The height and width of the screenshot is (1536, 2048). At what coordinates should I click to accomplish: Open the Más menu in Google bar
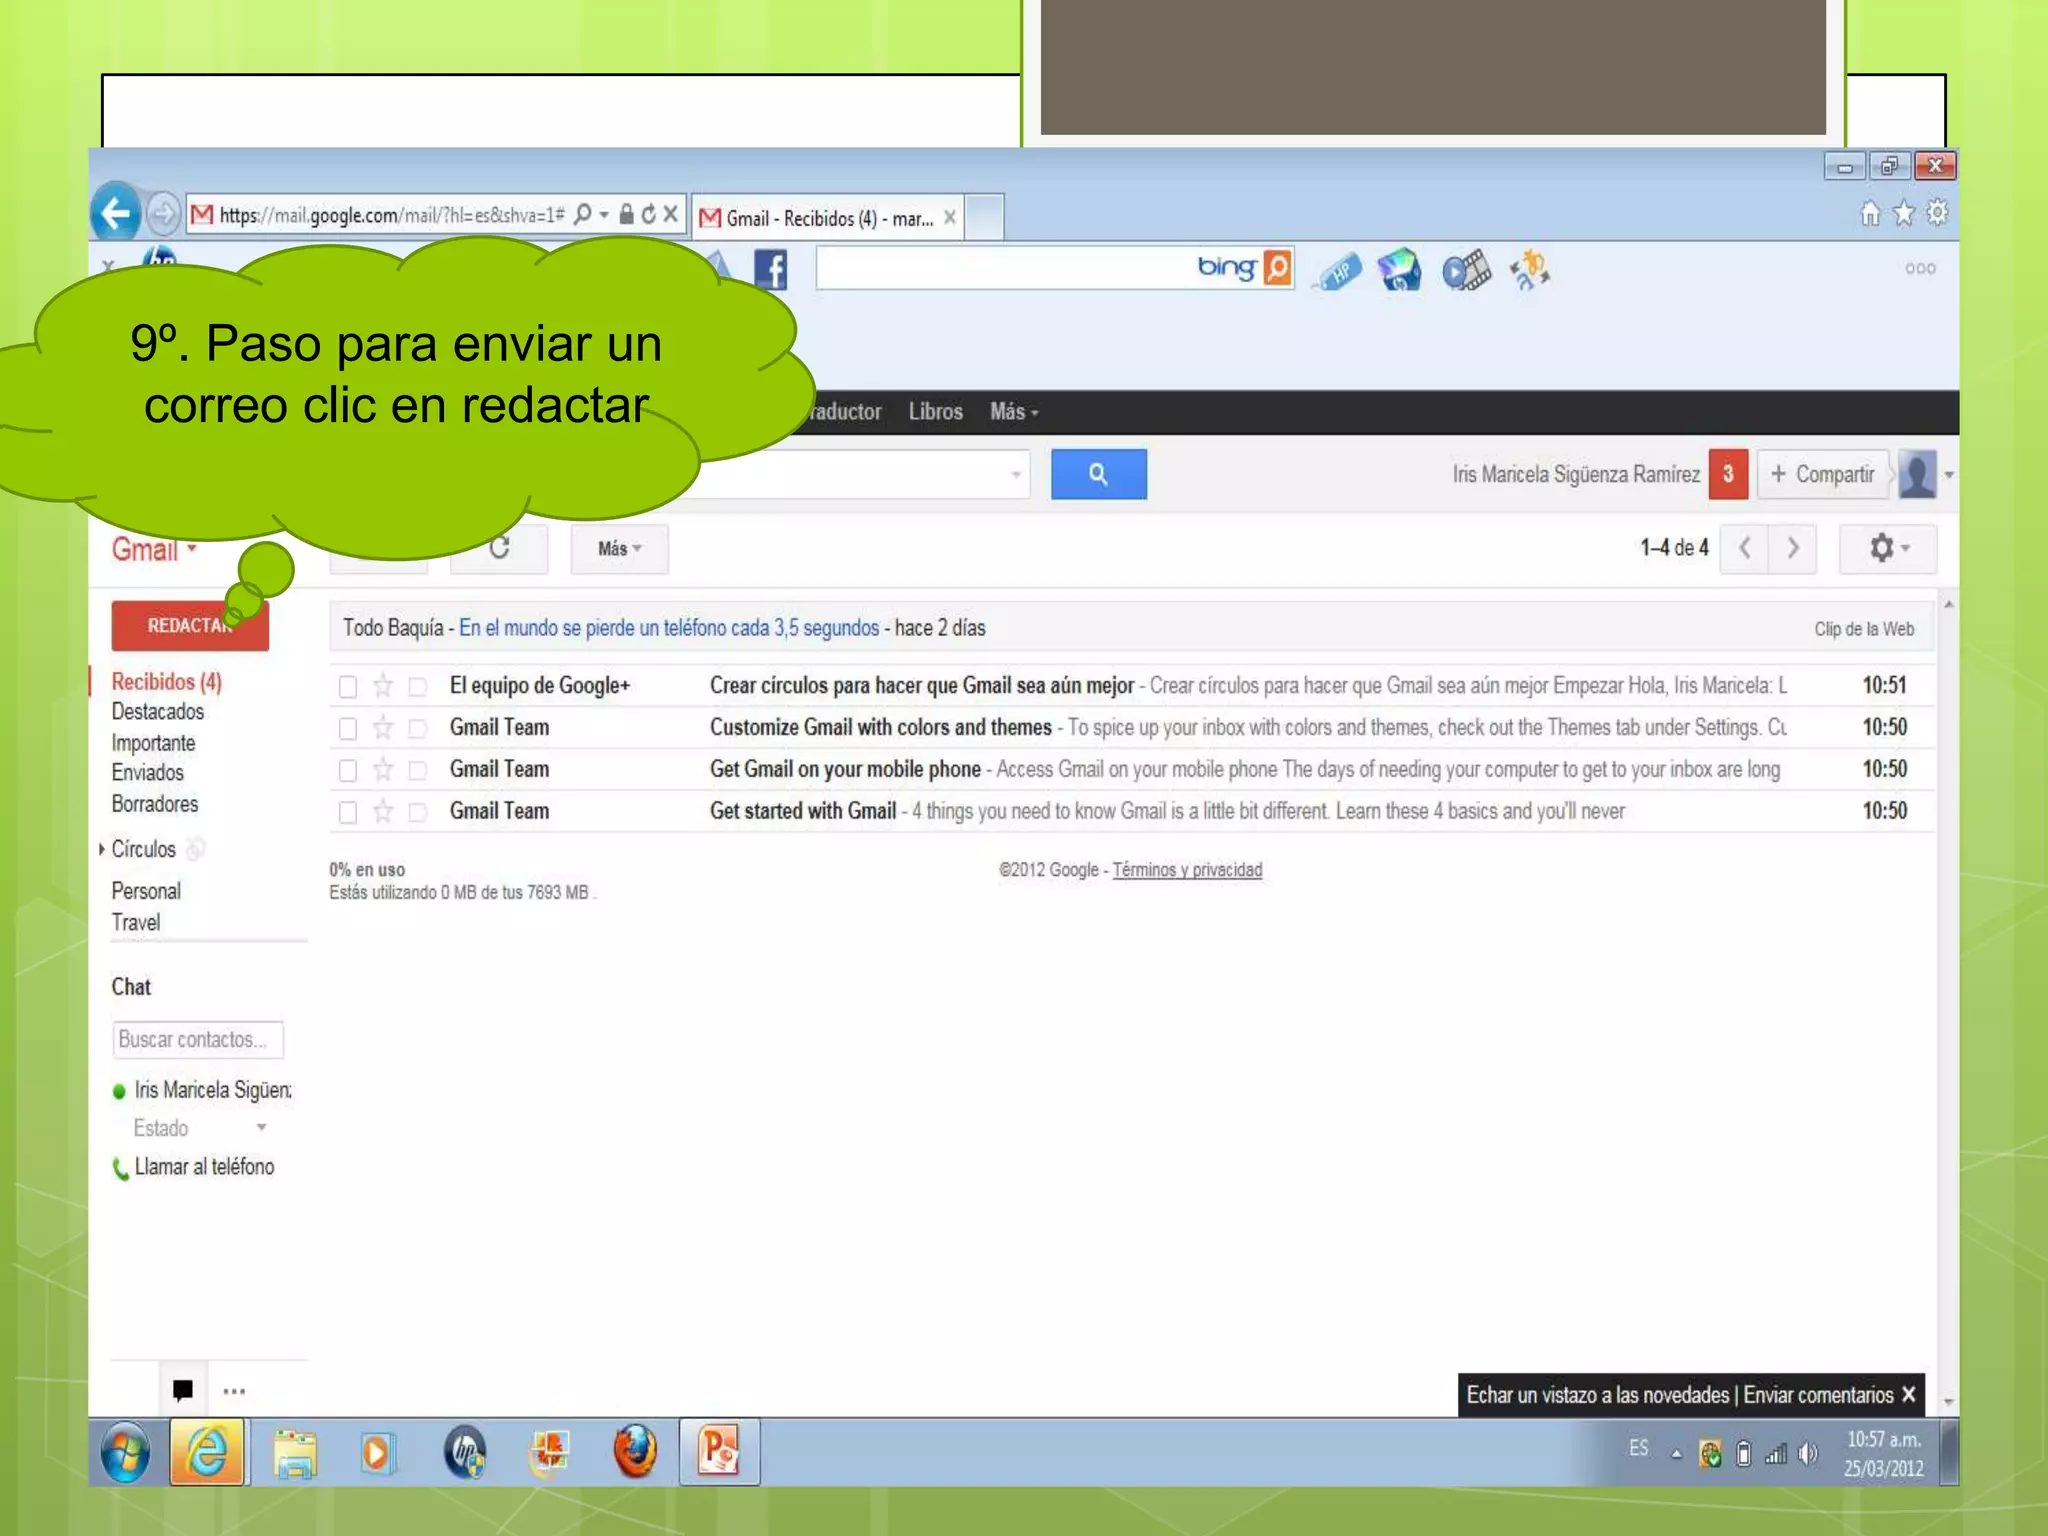coord(1014,412)
